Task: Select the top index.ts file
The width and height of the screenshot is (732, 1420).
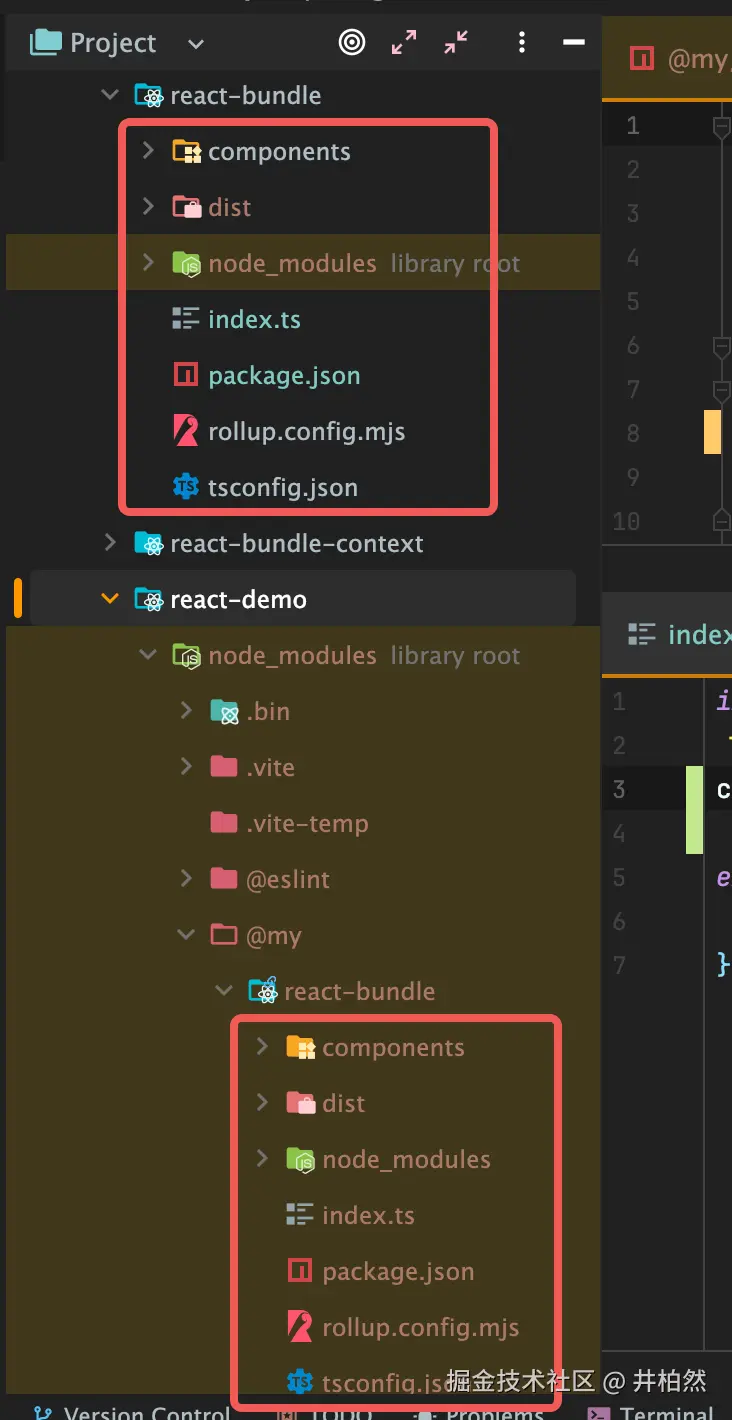Action: coord(254,319)
